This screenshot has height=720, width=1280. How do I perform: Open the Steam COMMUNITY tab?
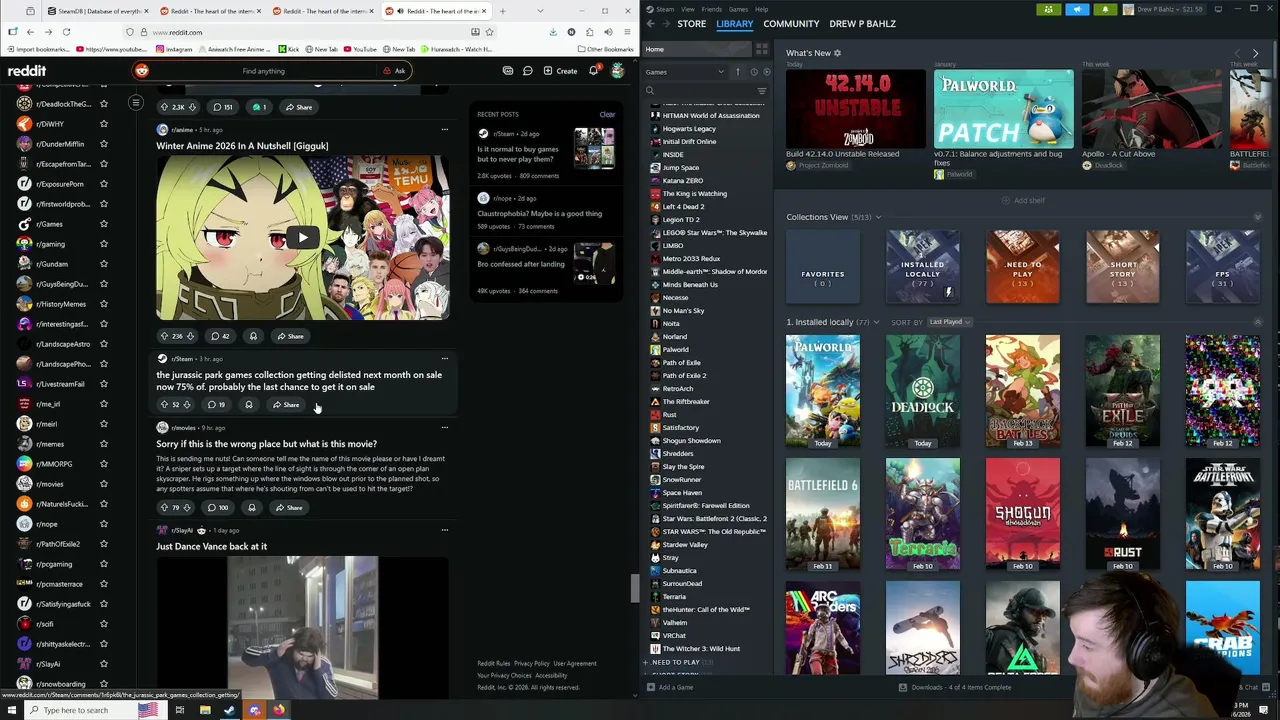coord(791,24)
